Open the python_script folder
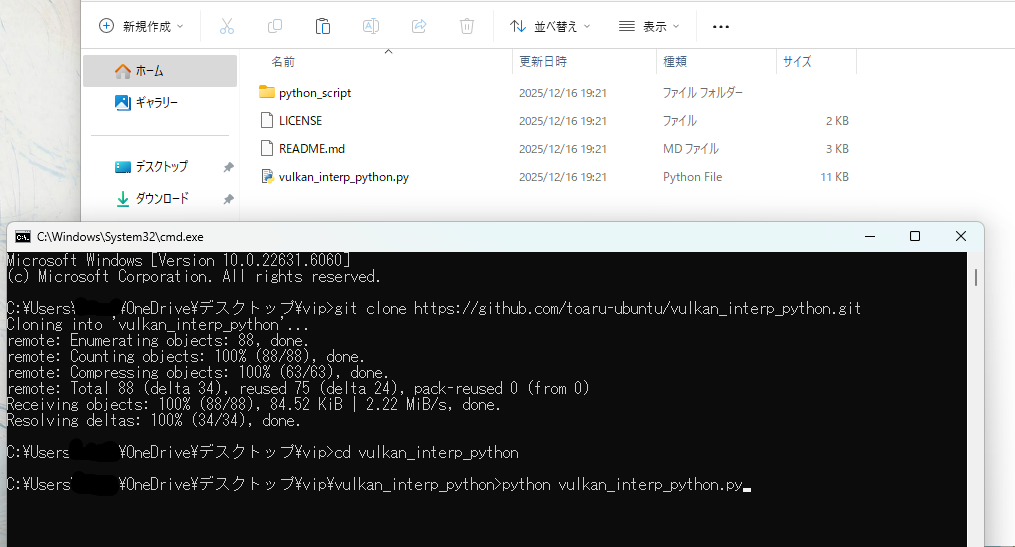This screenshot has width=1015, height=547. click(x=314, y=92)
